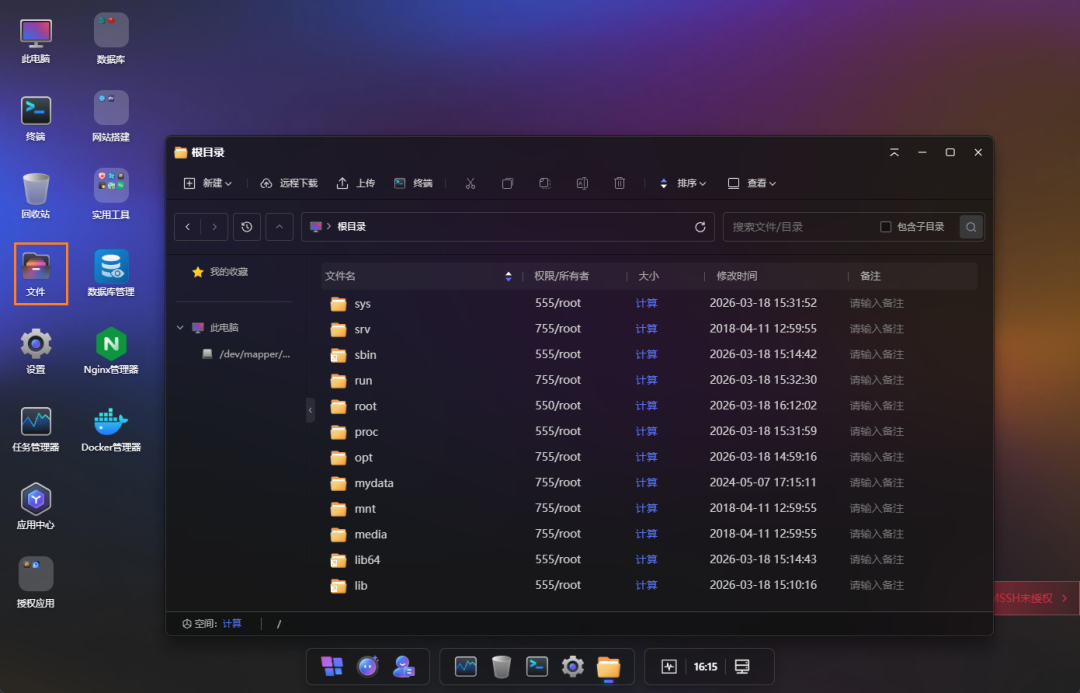Screen dimensions: 1080x693
Task: Open the 实用工具 desktop folder
Action: pyautogui.click(x=111, y=195)
